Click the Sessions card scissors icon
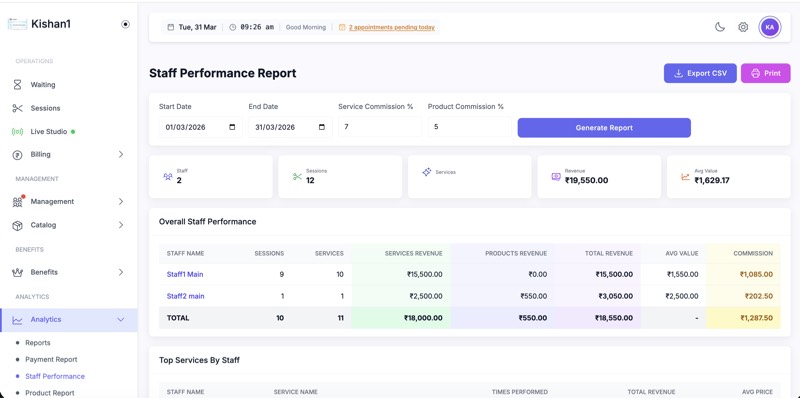Screen dimensions: 800x398 pos(297,177)
